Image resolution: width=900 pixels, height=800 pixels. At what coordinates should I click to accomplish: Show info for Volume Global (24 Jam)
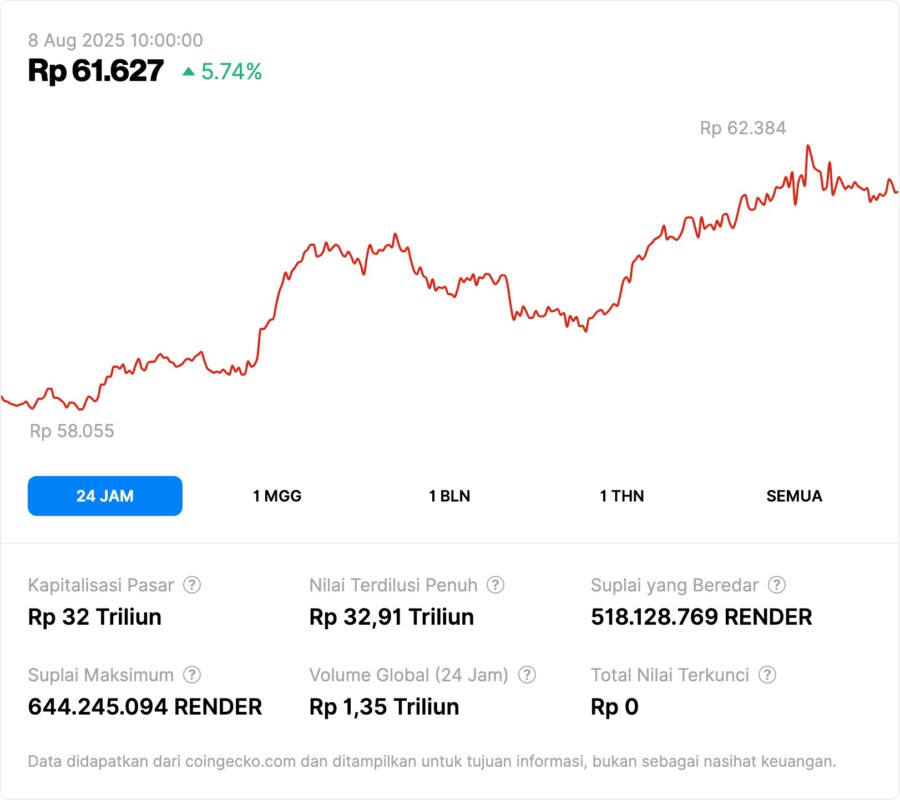527,675
